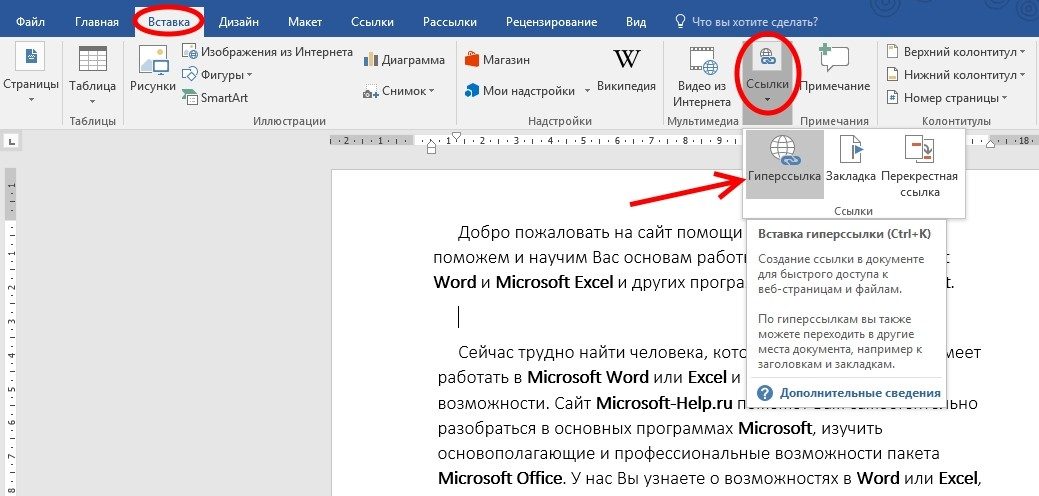This screenshot has width=1039, height=496.
Task: Open the Номер страницы dropdown
Action: tap(950, 98)
